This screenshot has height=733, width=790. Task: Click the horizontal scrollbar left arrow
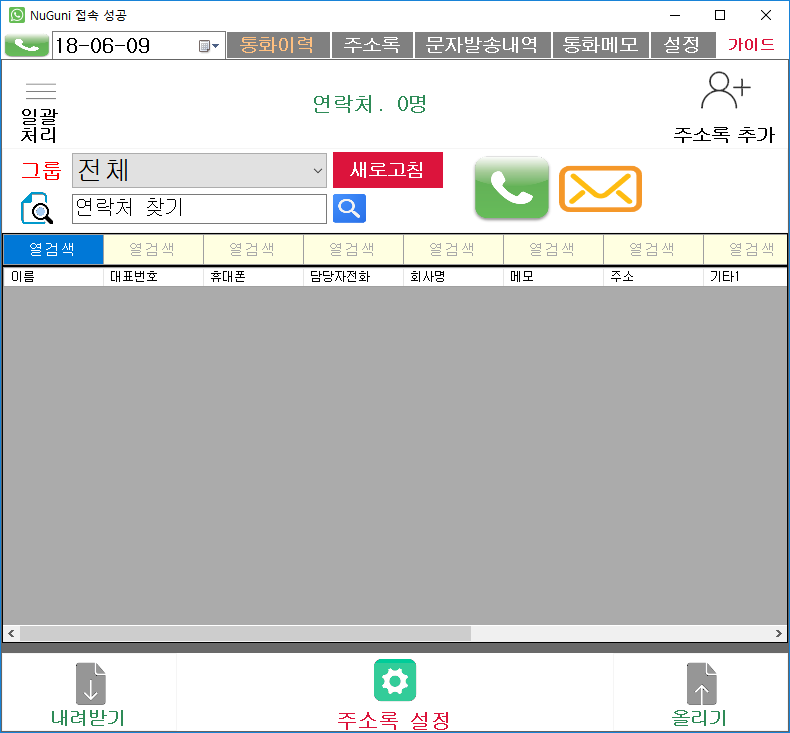[11, 633]
